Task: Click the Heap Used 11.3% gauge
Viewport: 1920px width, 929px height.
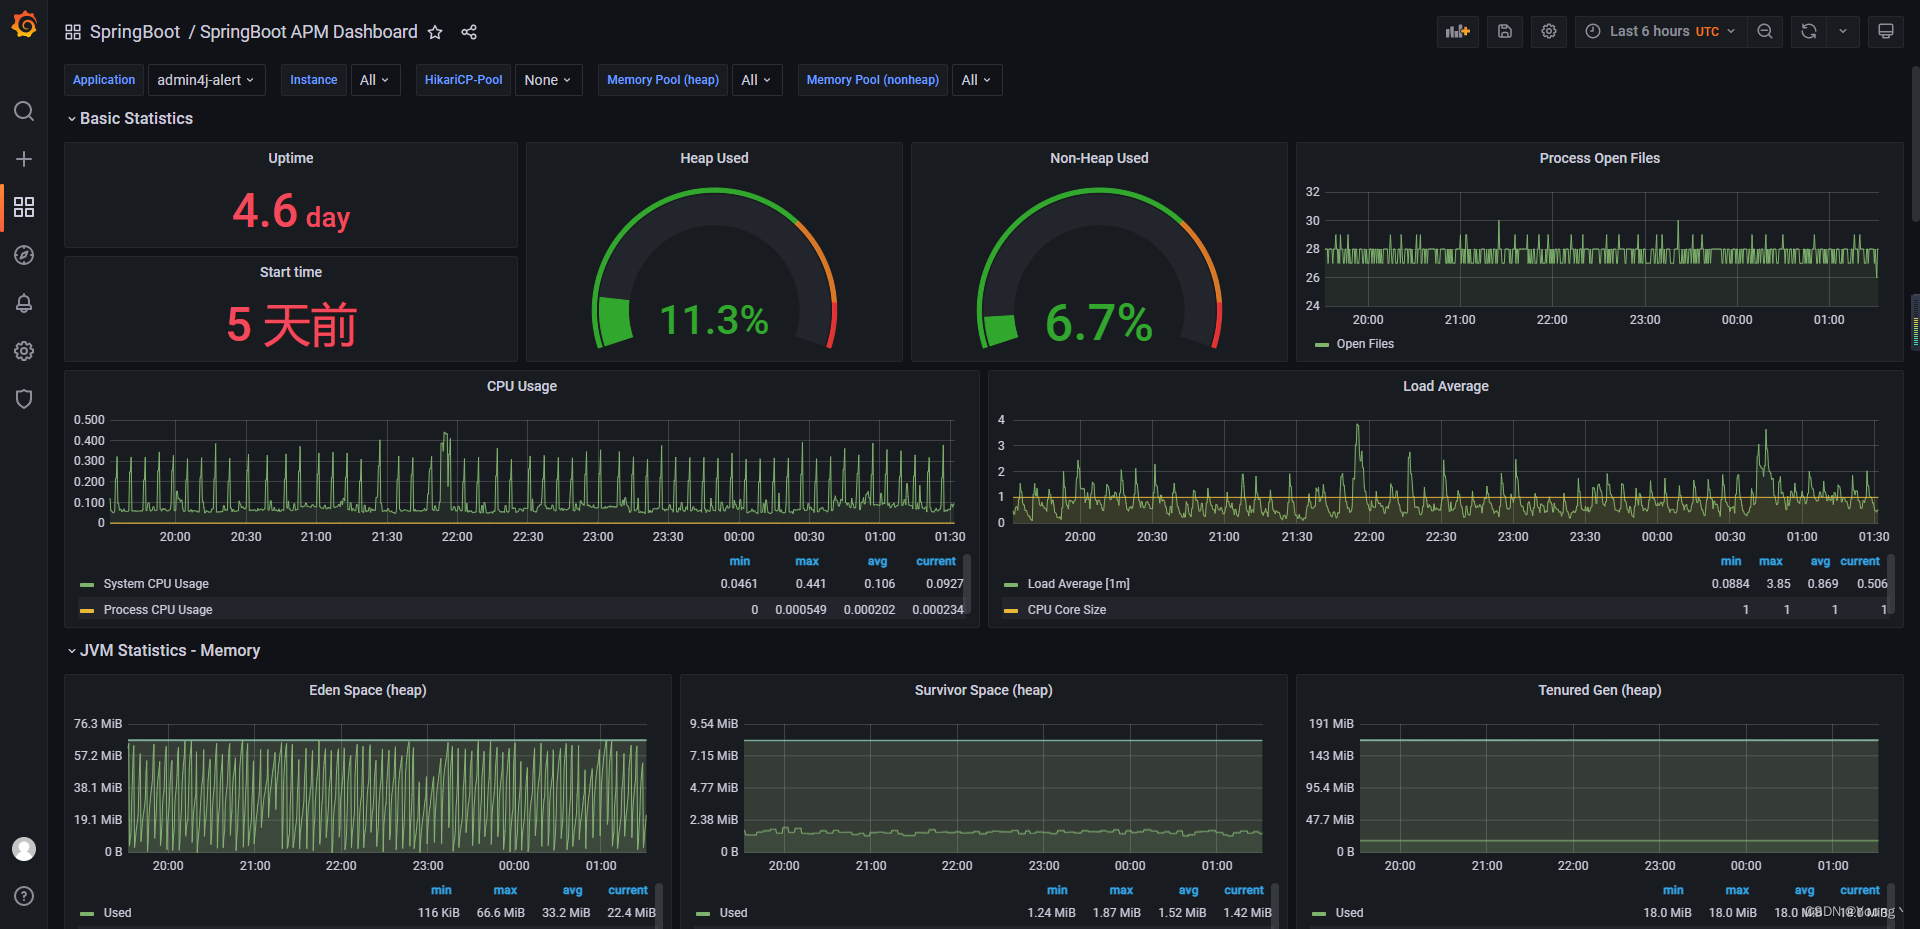Action: click(714, 268)
